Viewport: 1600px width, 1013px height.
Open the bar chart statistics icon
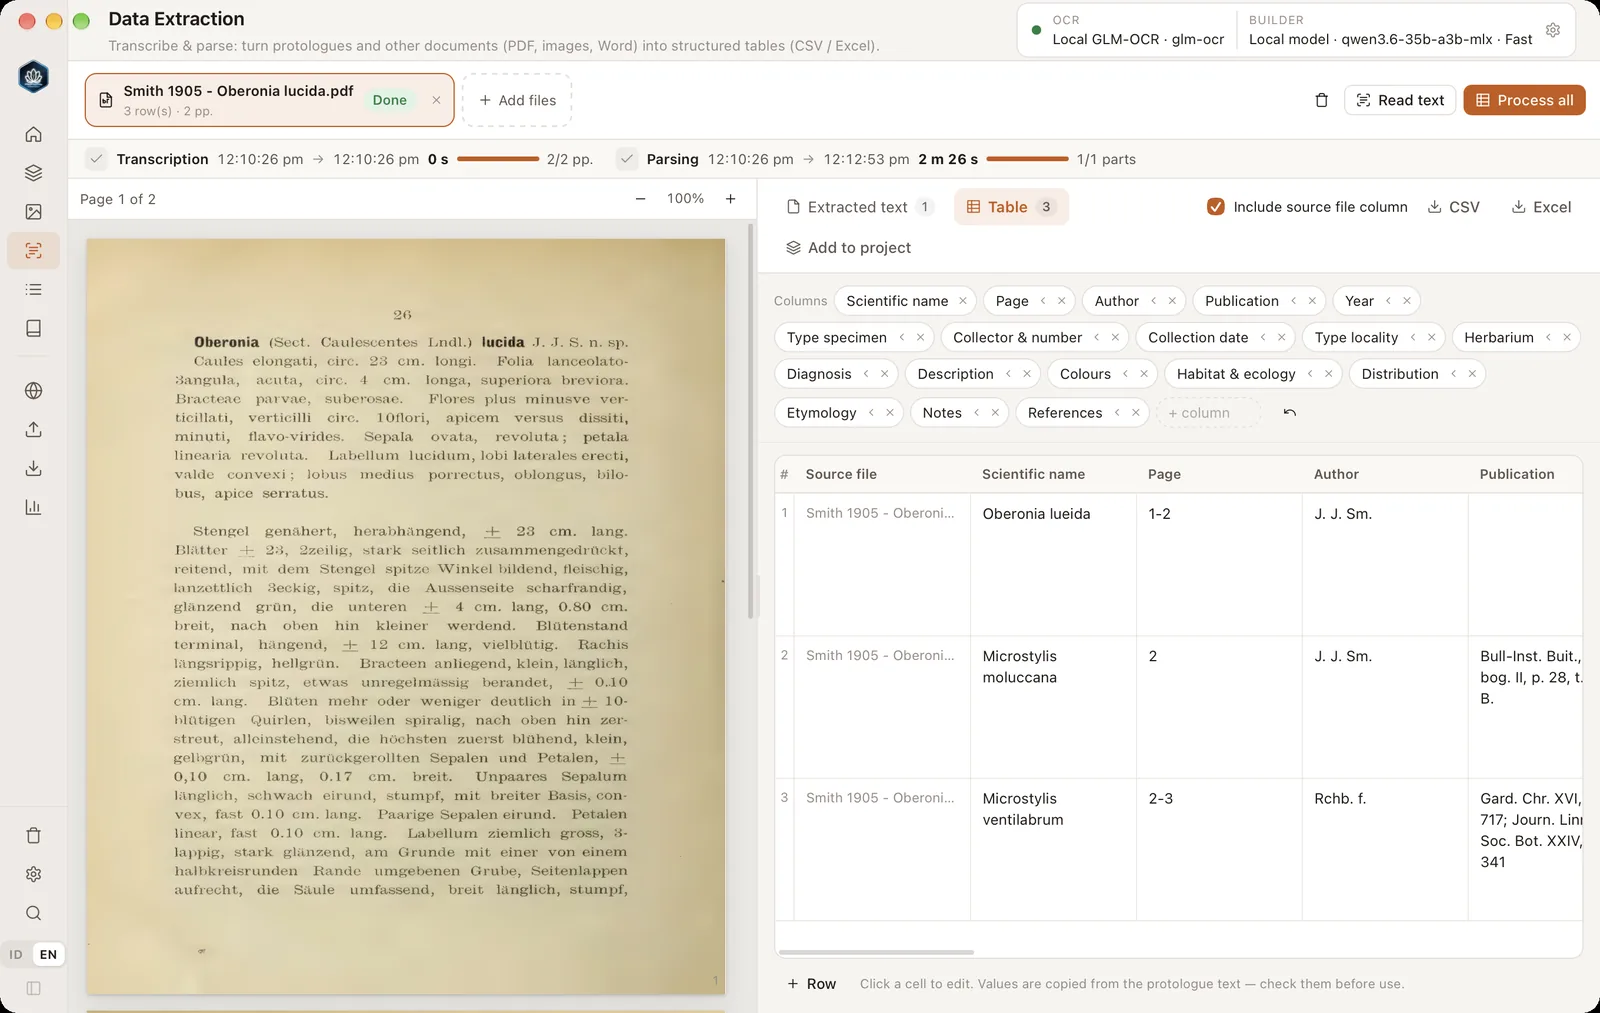point(33,507)
